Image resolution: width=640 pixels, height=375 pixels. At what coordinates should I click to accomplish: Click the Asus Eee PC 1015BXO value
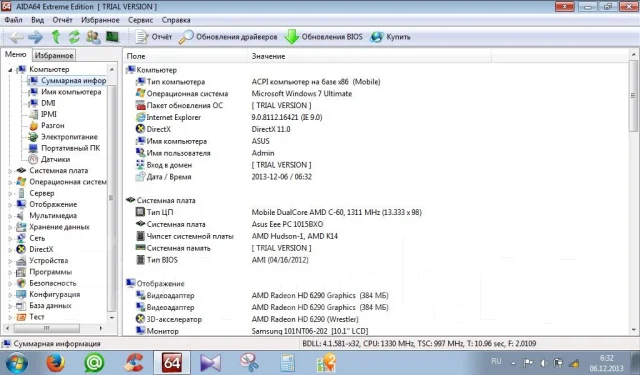click(x=287, y=224)
